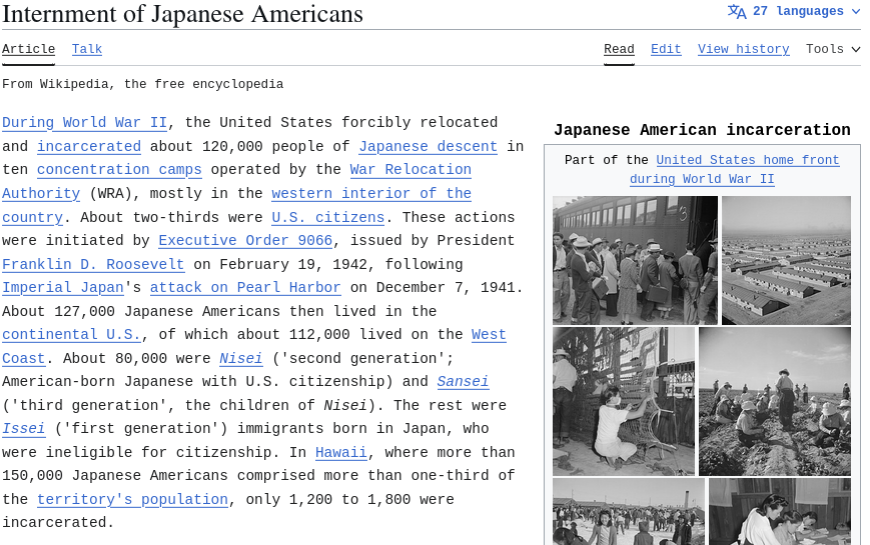The image size is (870, 545).
Task: Follow the During World War II link
Action: (x=84, y=122)
